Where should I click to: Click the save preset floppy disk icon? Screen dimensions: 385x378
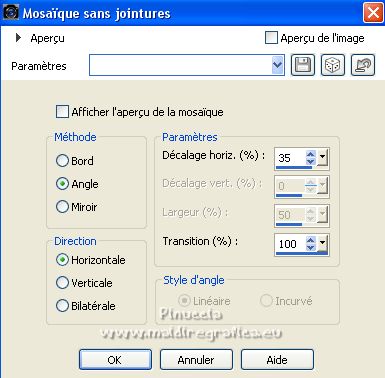[x=303, y=65]
